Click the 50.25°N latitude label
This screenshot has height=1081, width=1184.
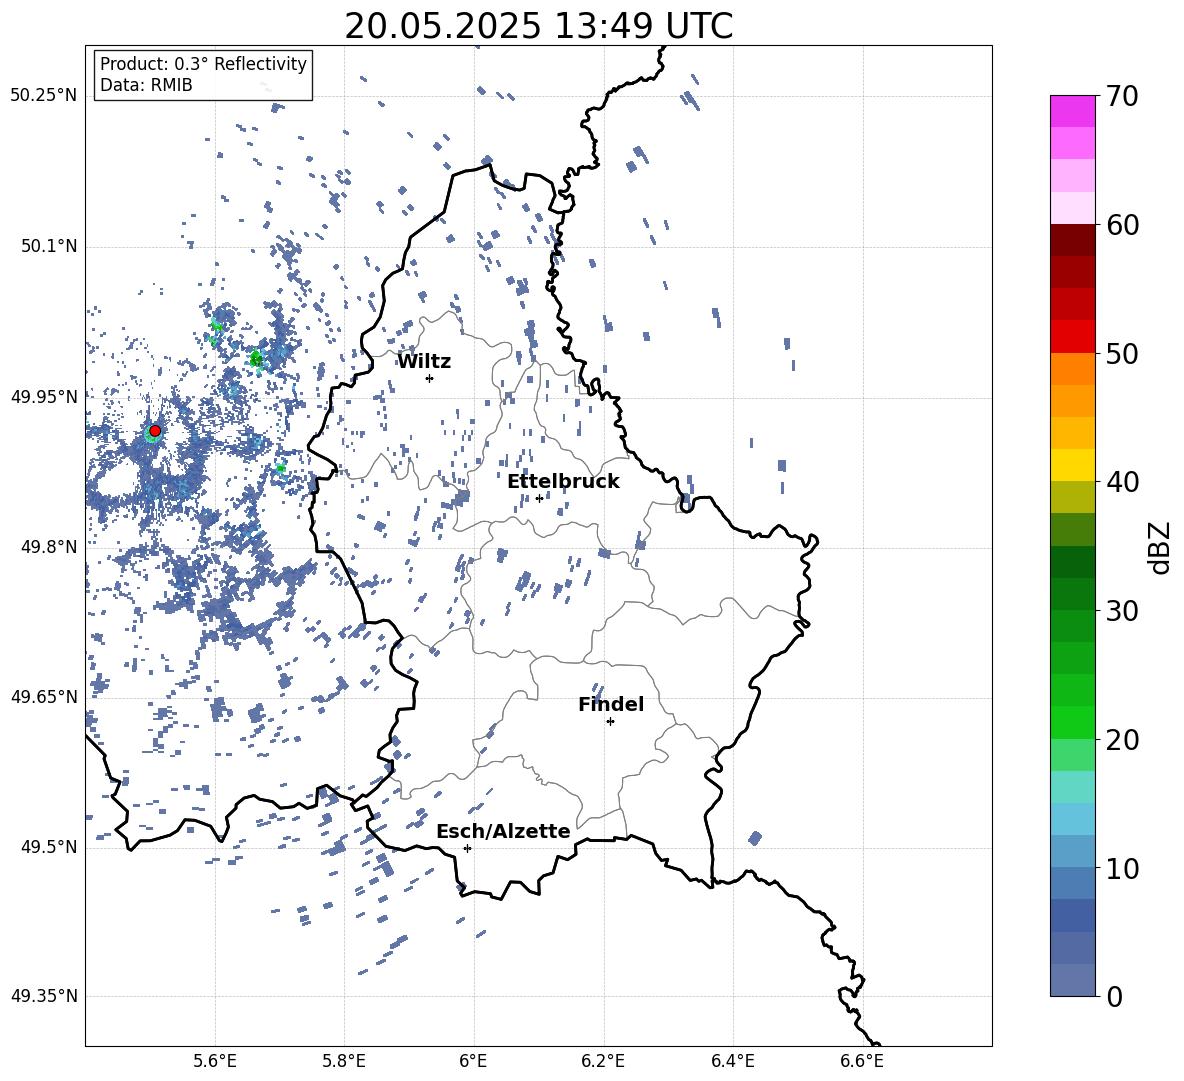pyautogui.click(x=44, y=96)
